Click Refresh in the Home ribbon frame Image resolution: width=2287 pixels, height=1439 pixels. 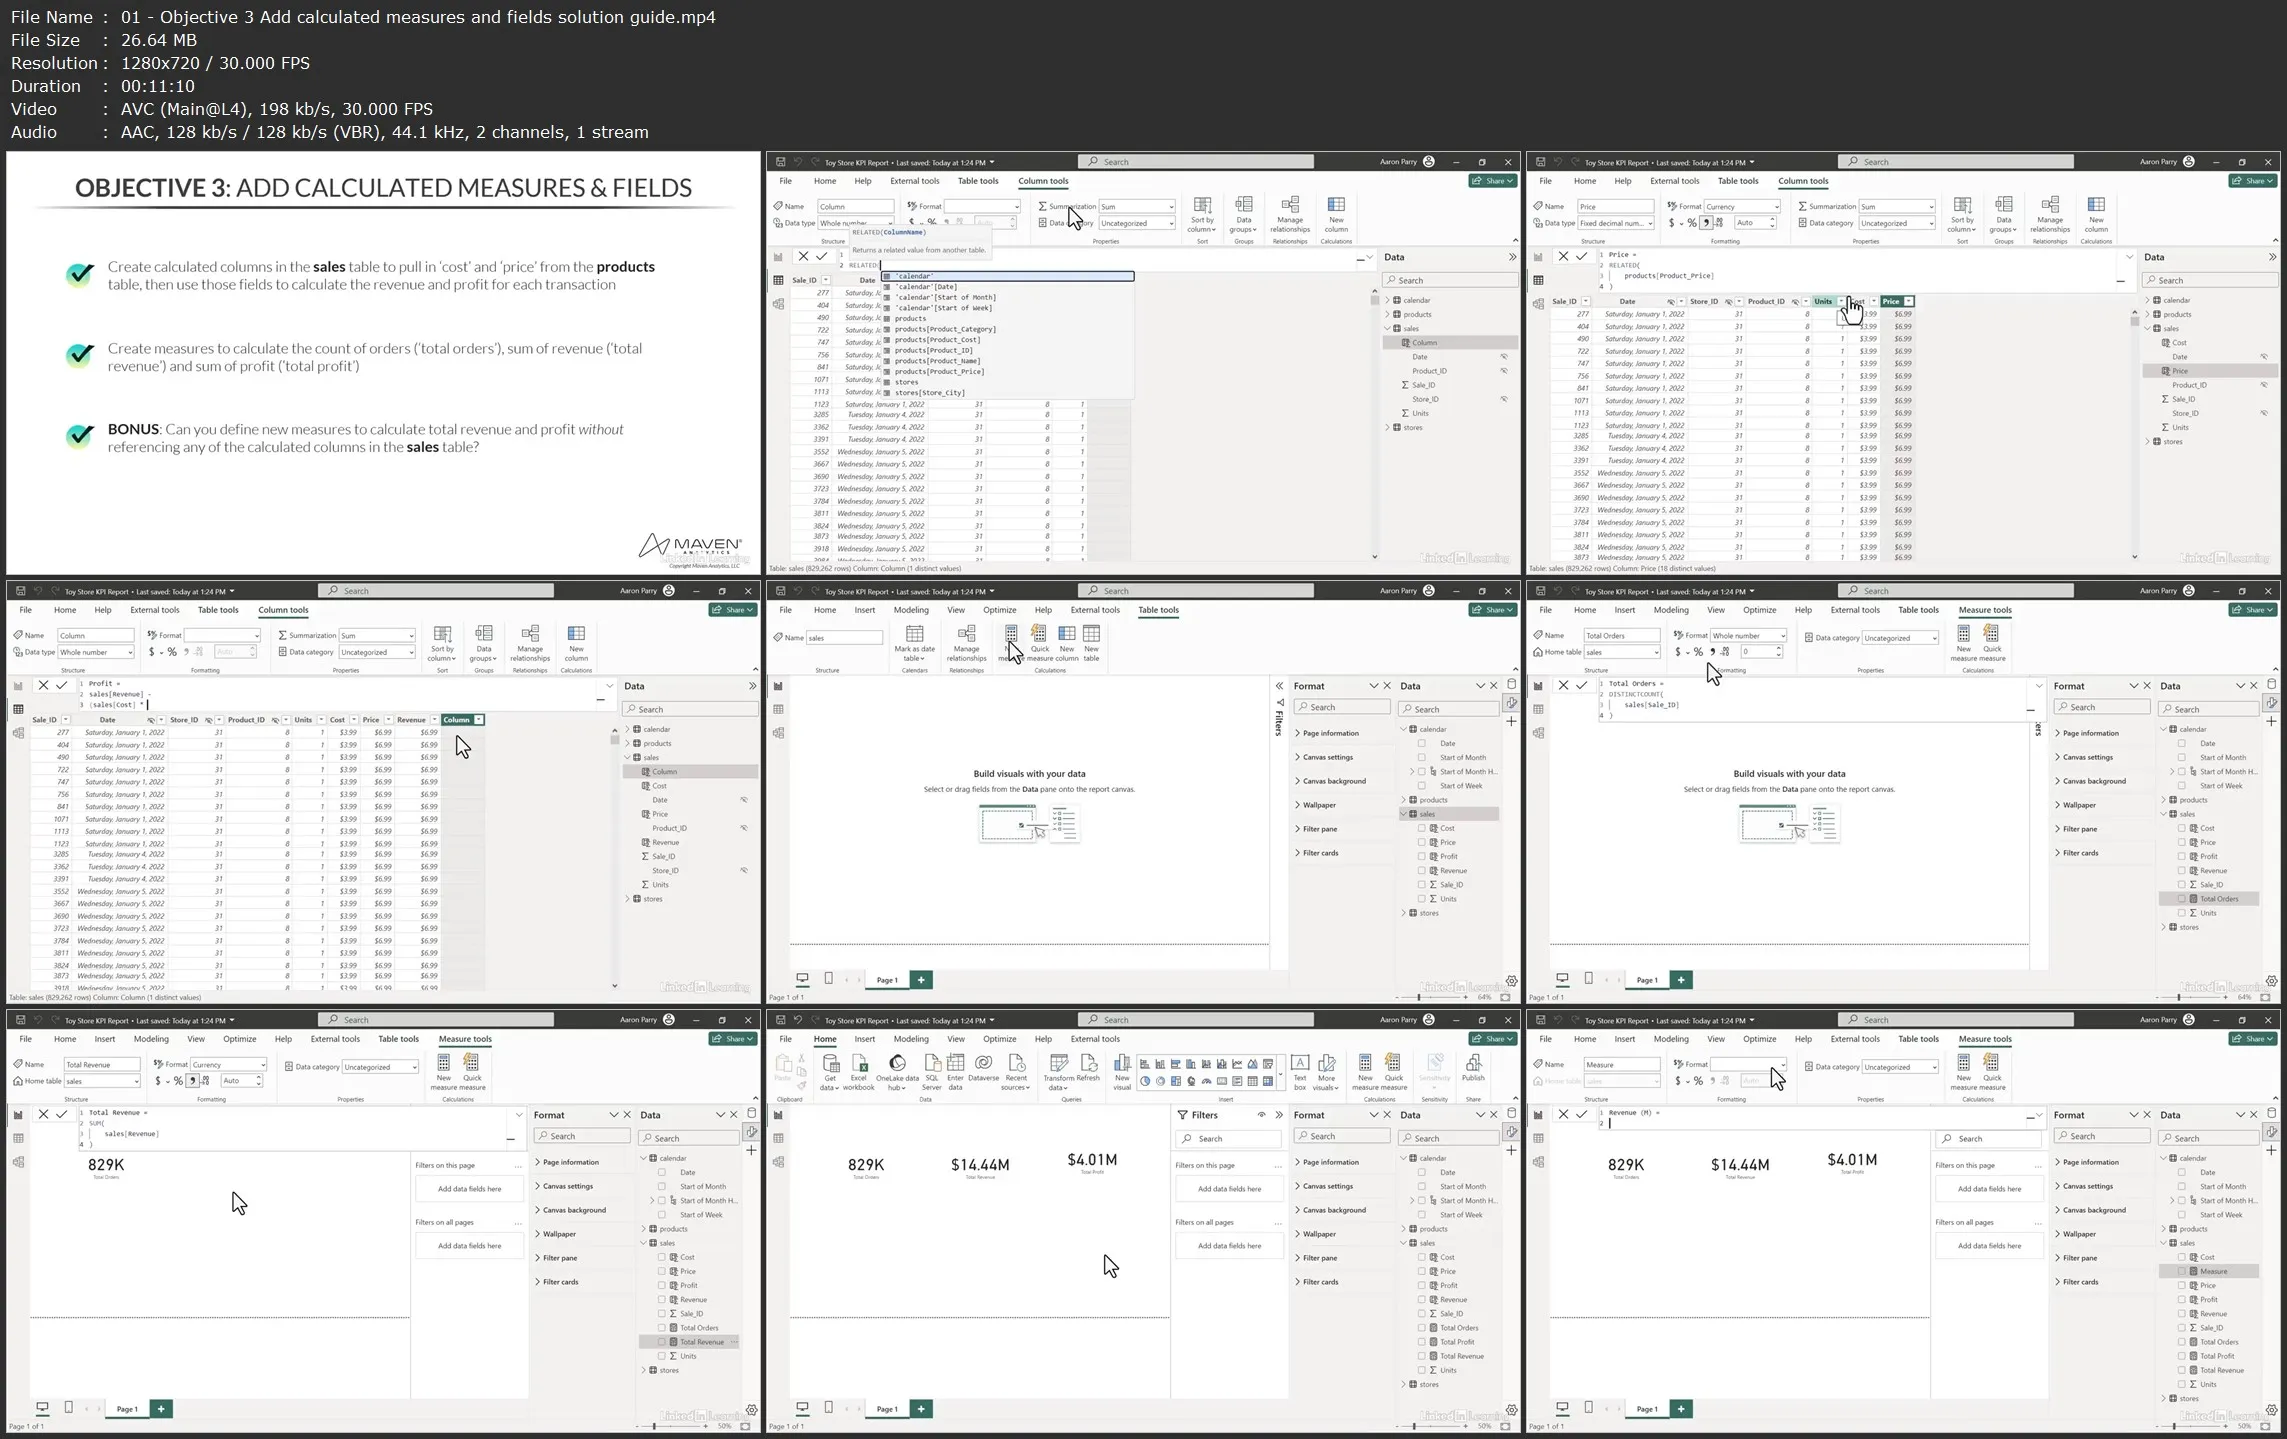point(1088,1069)
